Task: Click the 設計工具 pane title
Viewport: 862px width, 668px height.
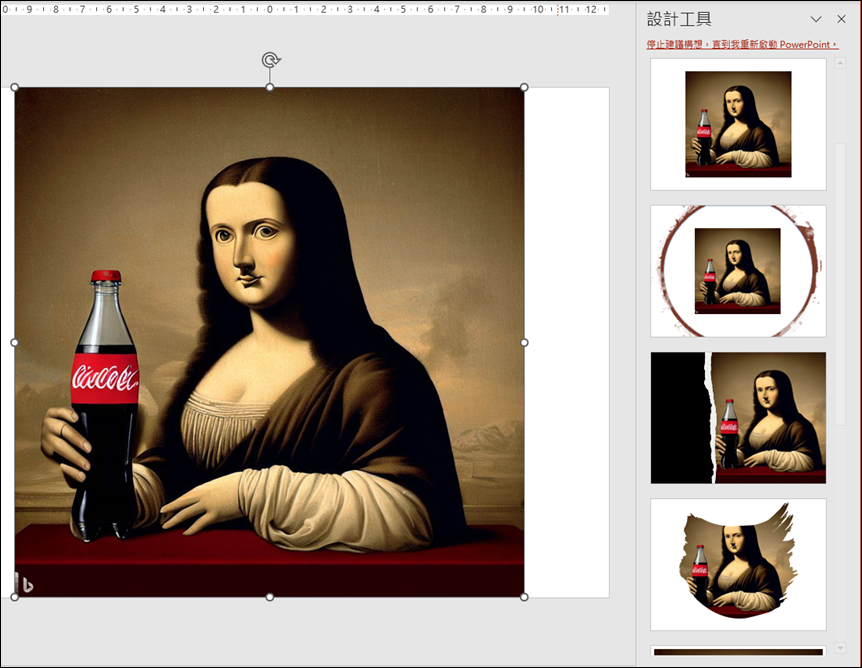Action: click(679, 19)
